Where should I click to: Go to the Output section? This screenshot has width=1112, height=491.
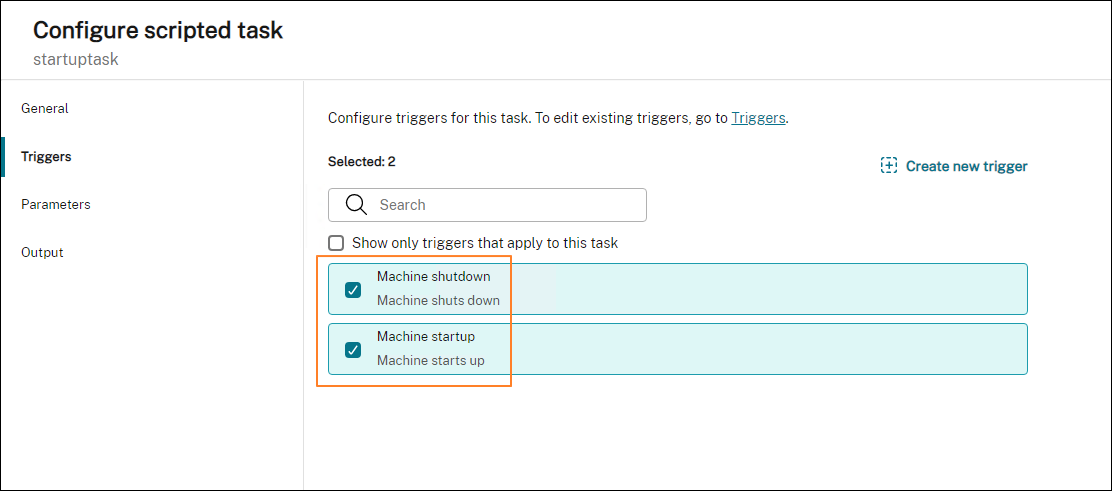(x=42, y=252)
